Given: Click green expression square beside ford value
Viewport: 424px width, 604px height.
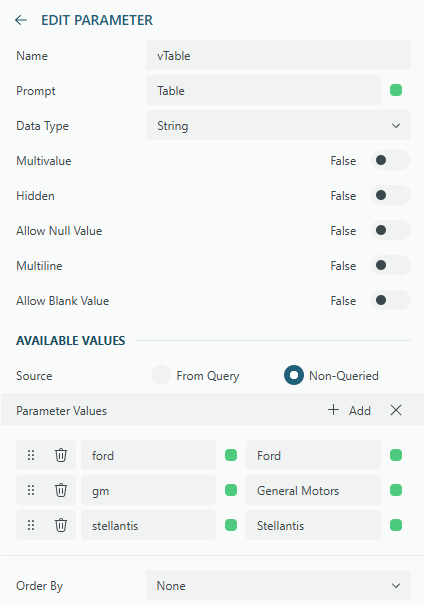Looking at the screenshot, I should coord(231,455).
